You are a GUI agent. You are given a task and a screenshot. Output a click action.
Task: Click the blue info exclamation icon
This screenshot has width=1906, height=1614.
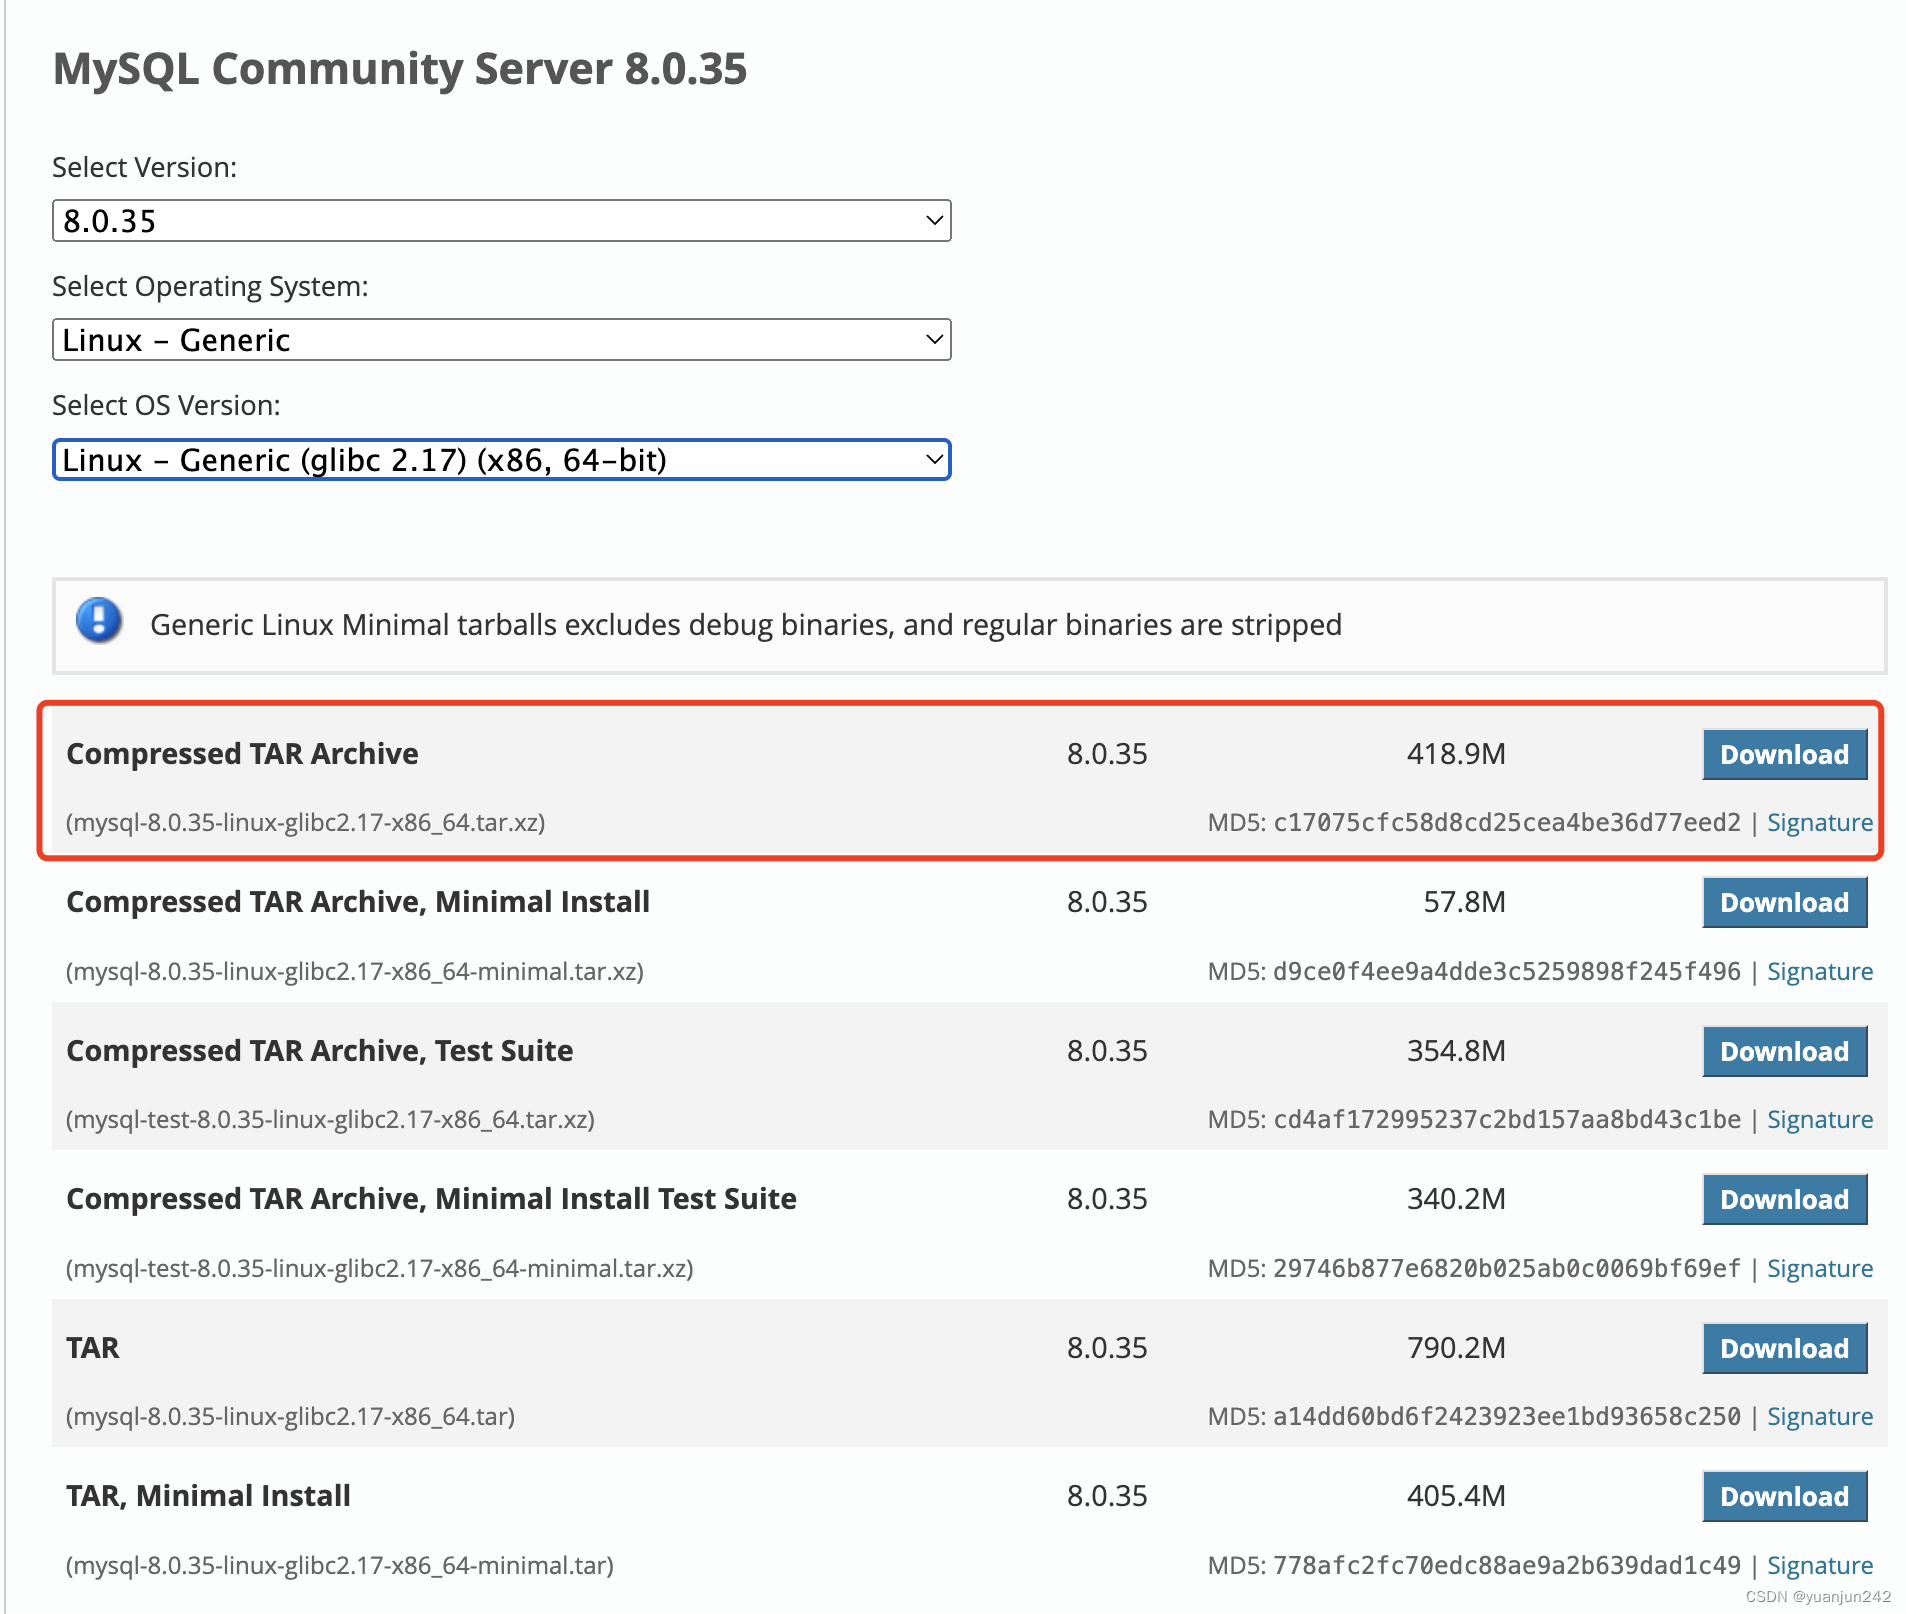[99, 621]
